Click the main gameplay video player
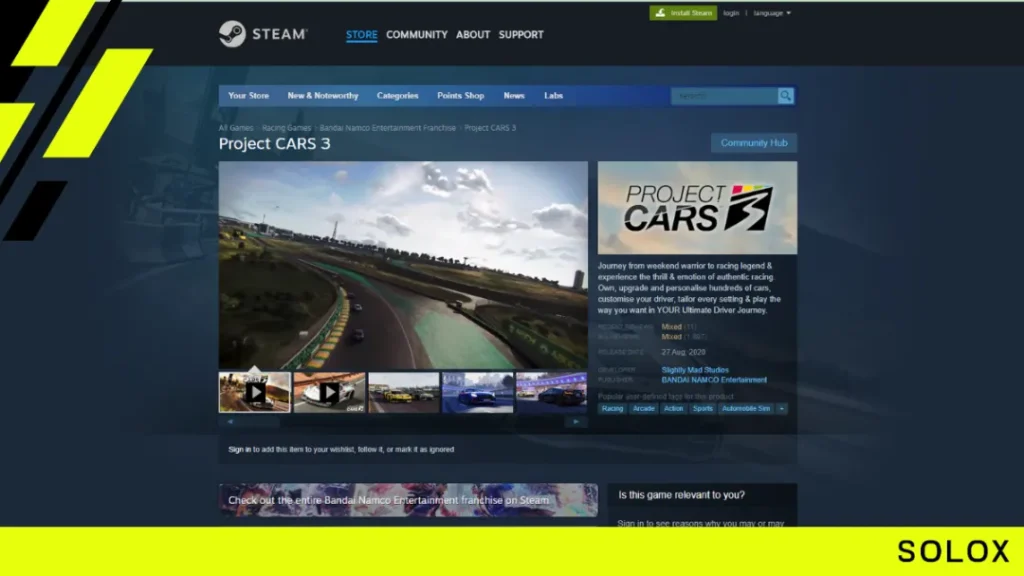This screenshot has width=1024, height=576. [x=403, y=265]
